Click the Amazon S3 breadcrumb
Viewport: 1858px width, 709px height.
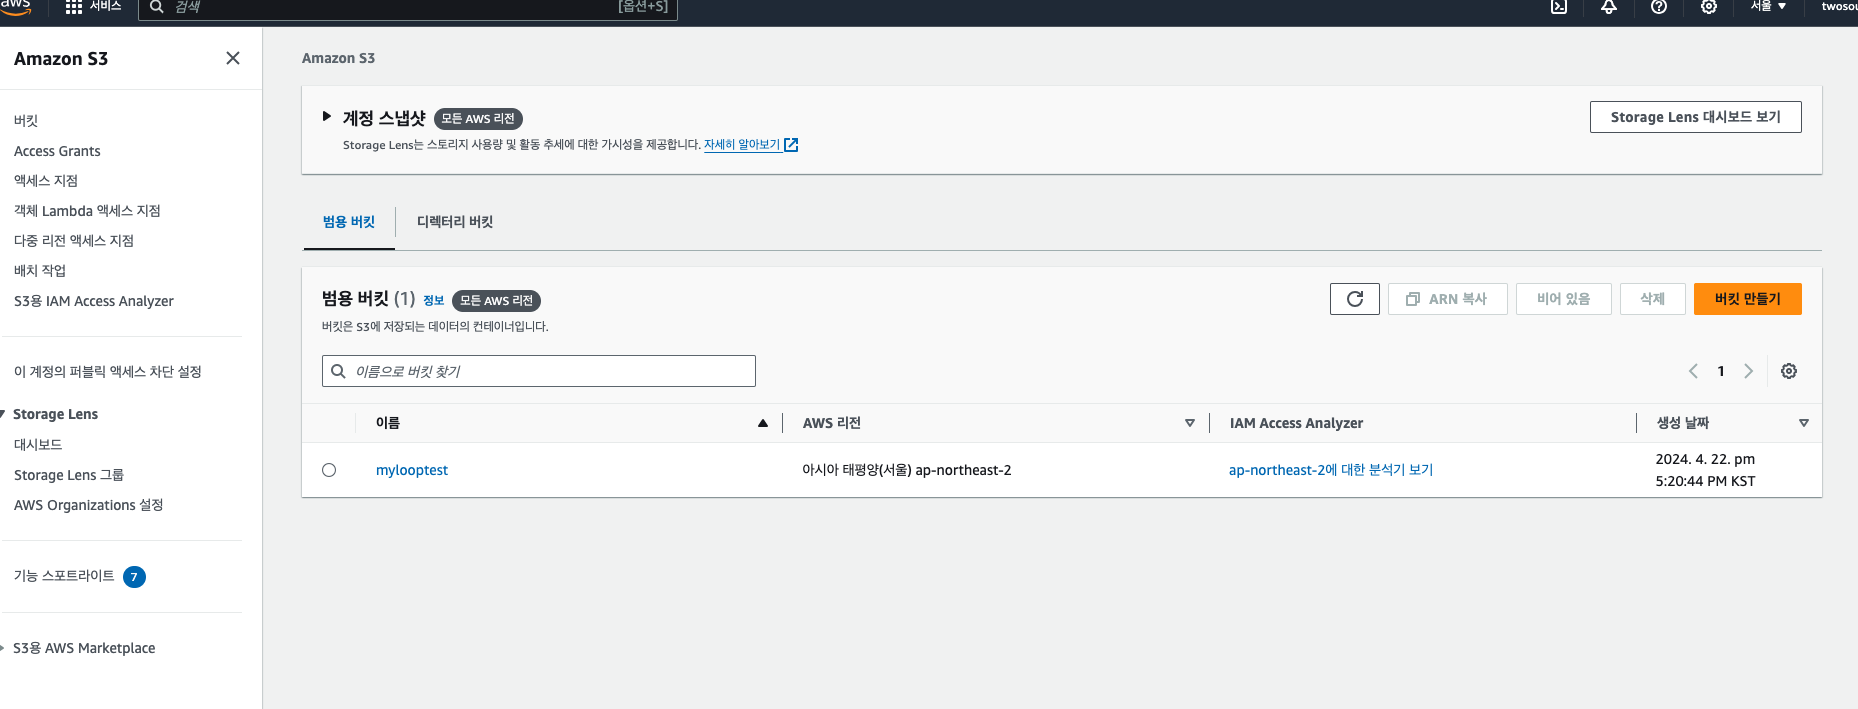(x=338, y=58)
